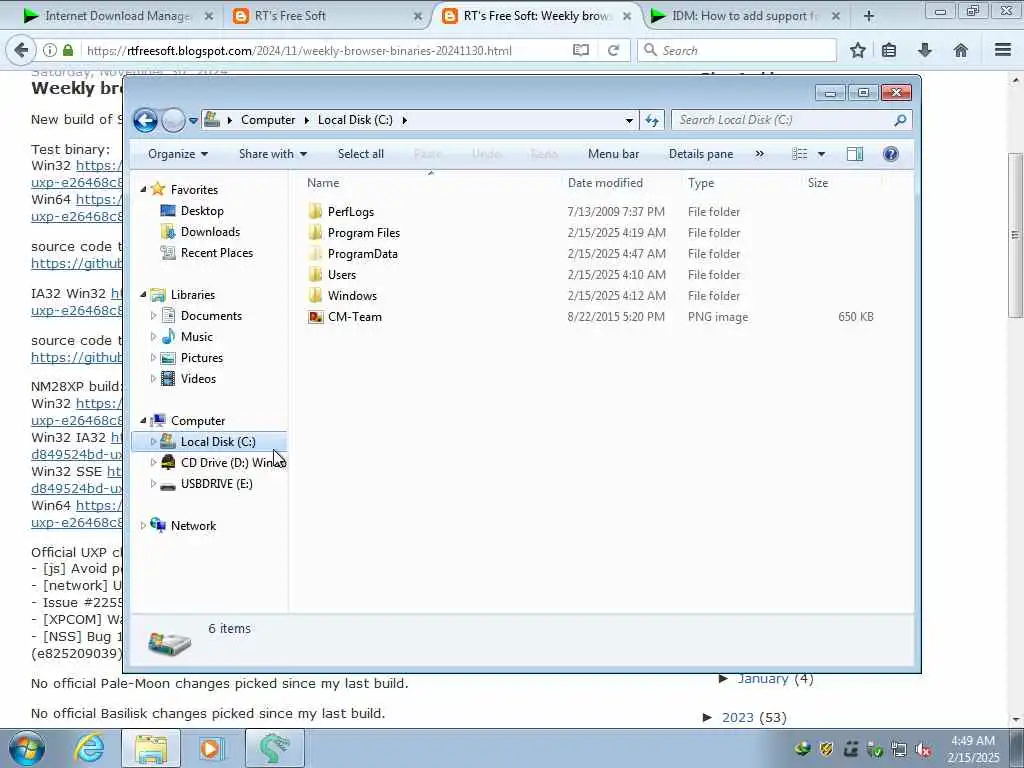Reload the current browser page
This screenshot has width=1024, height=768.
click(x=613, y=50)
